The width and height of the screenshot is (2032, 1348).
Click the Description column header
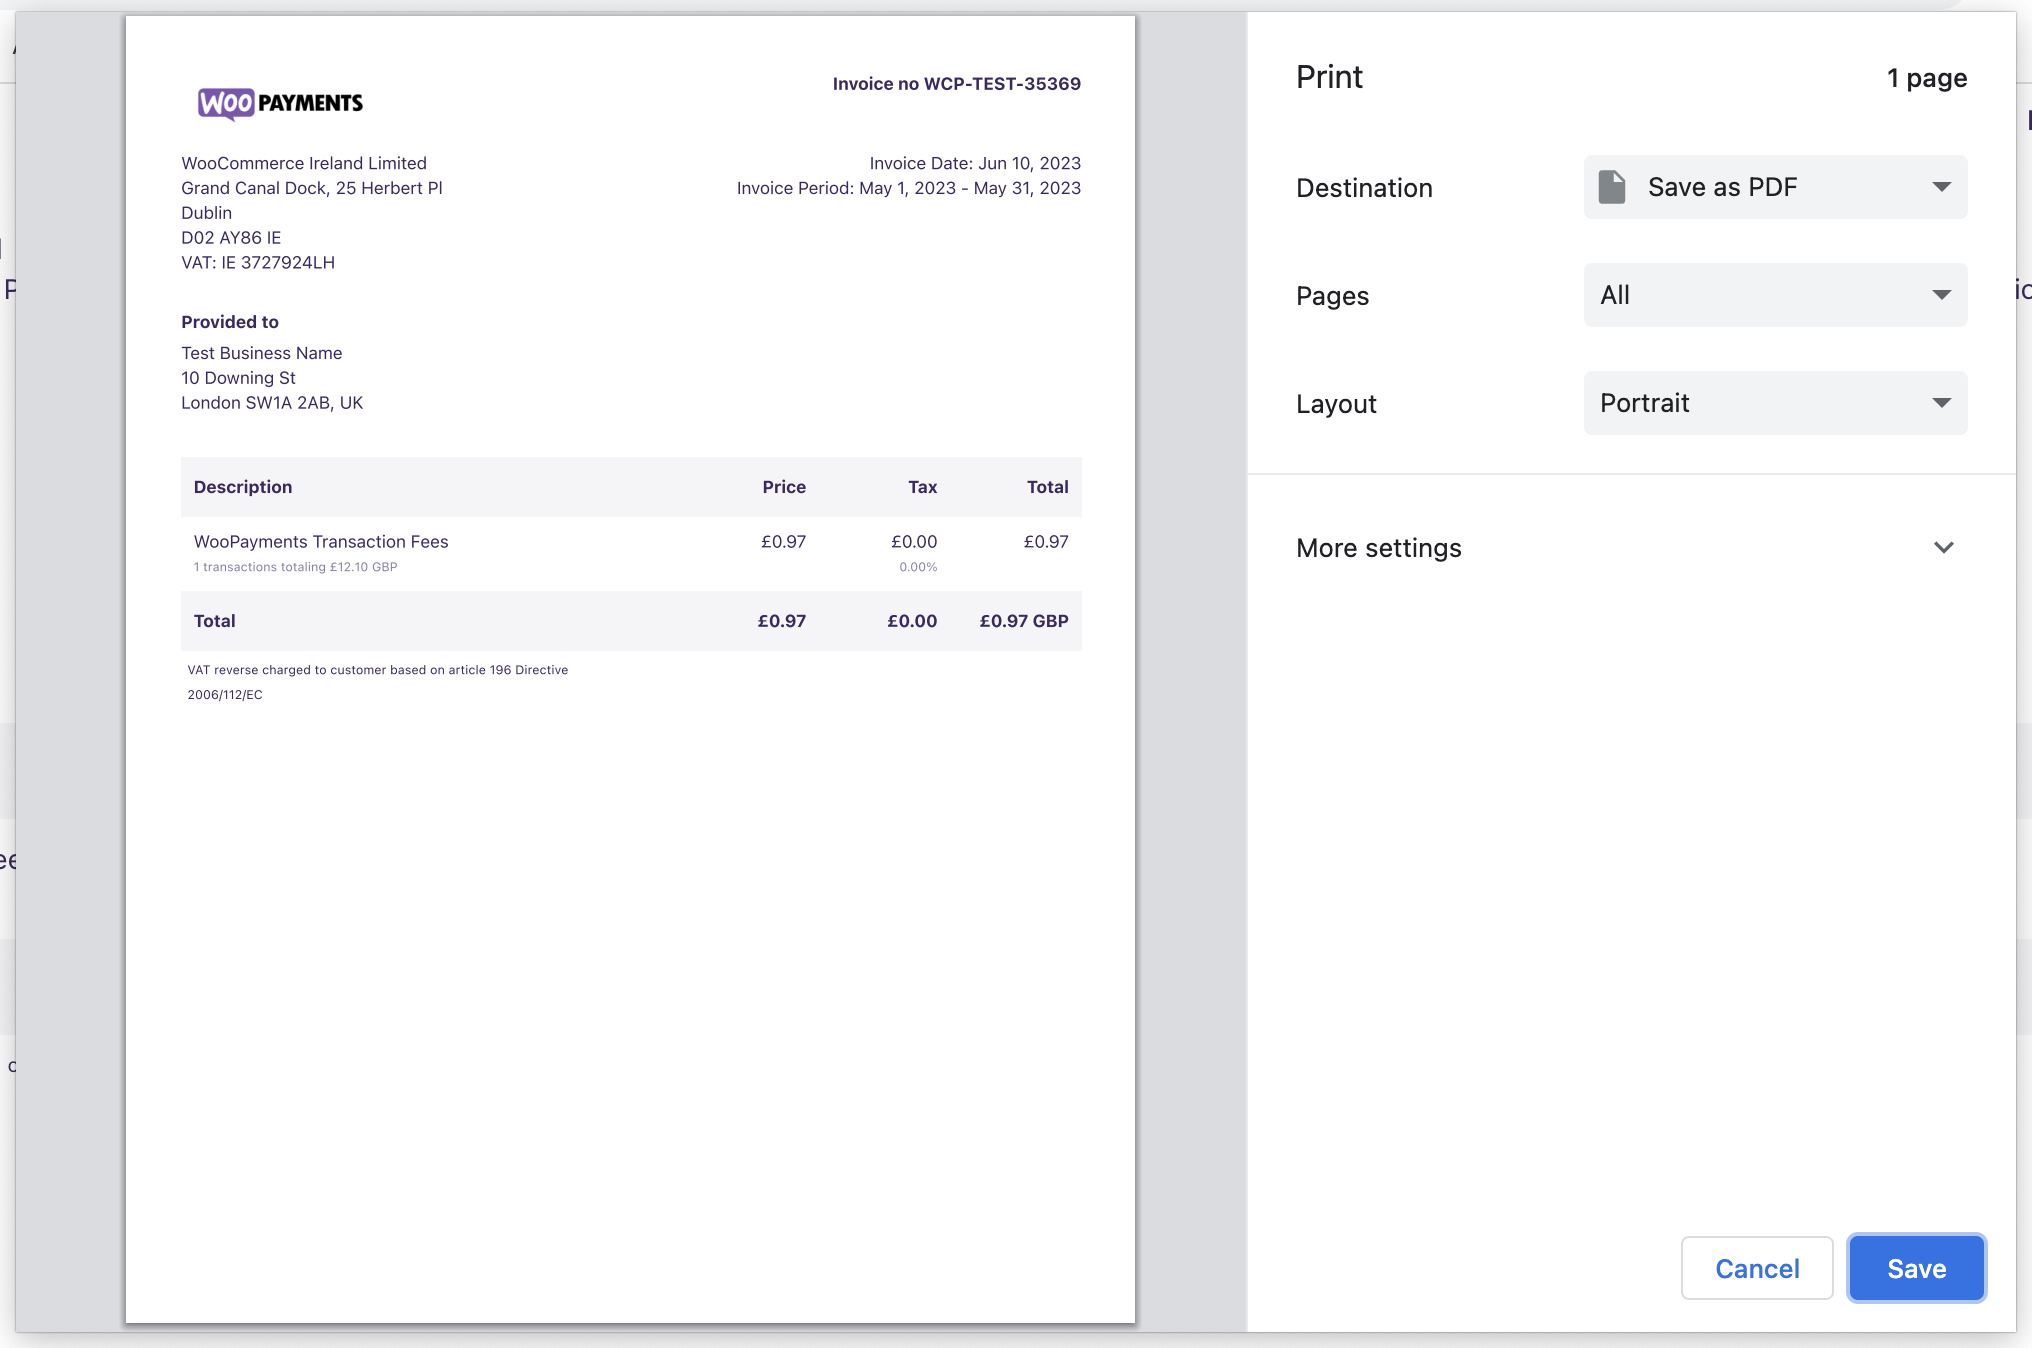tap(243, 487)
